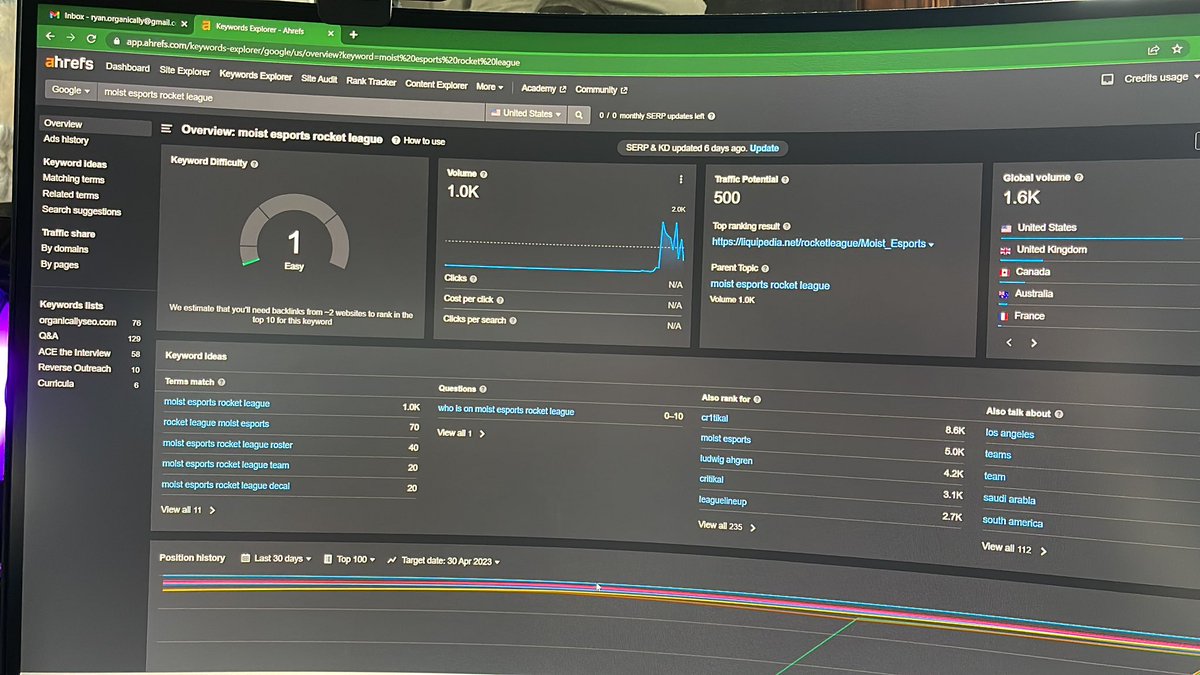Open the United States country dropdown
This screenshot has height=675, width=1200.
(x=526, y=114)
